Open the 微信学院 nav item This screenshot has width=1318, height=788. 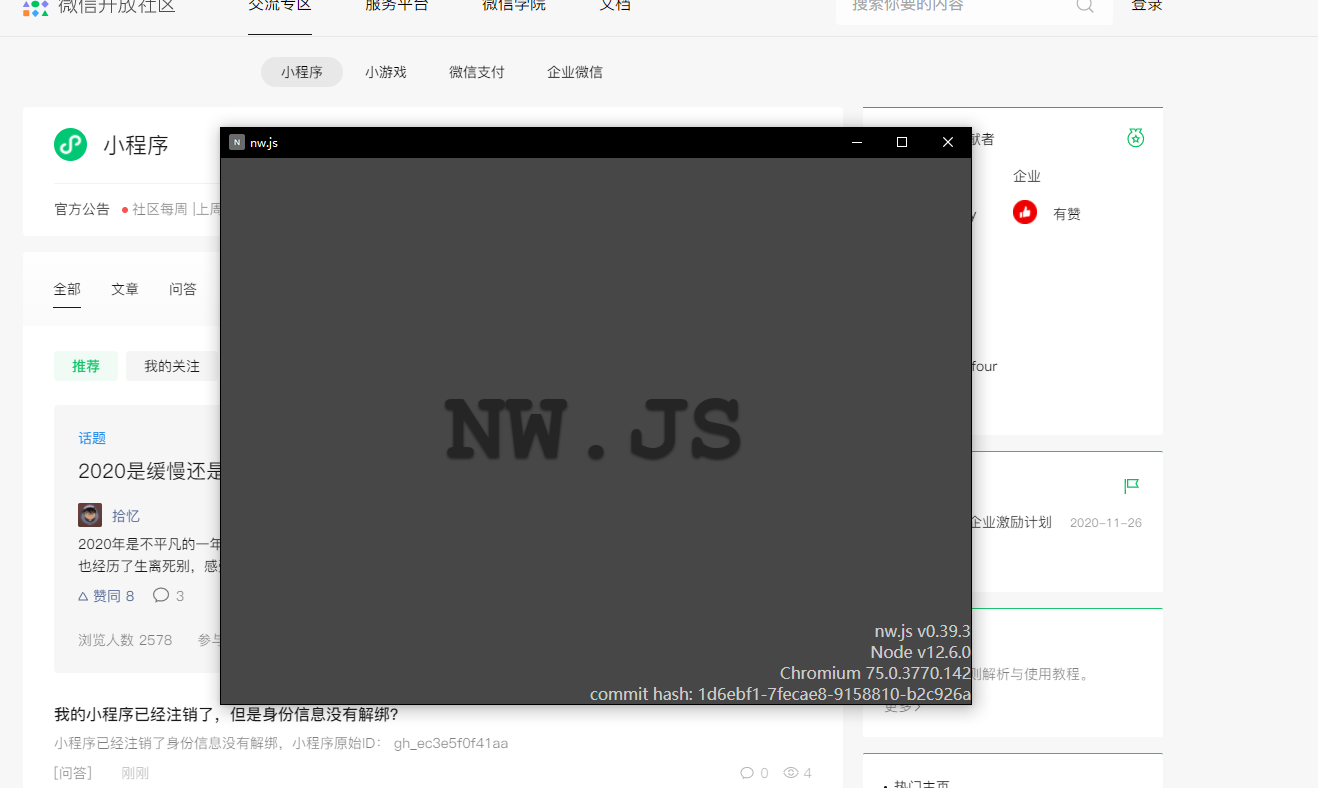point(514,6)
